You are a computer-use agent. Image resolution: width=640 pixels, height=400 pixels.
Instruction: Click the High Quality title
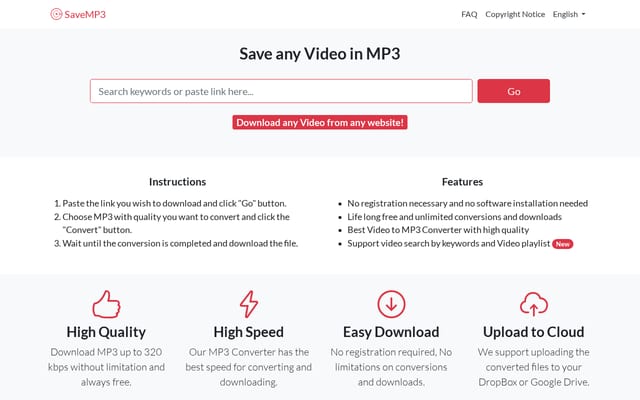pos(106,332)
